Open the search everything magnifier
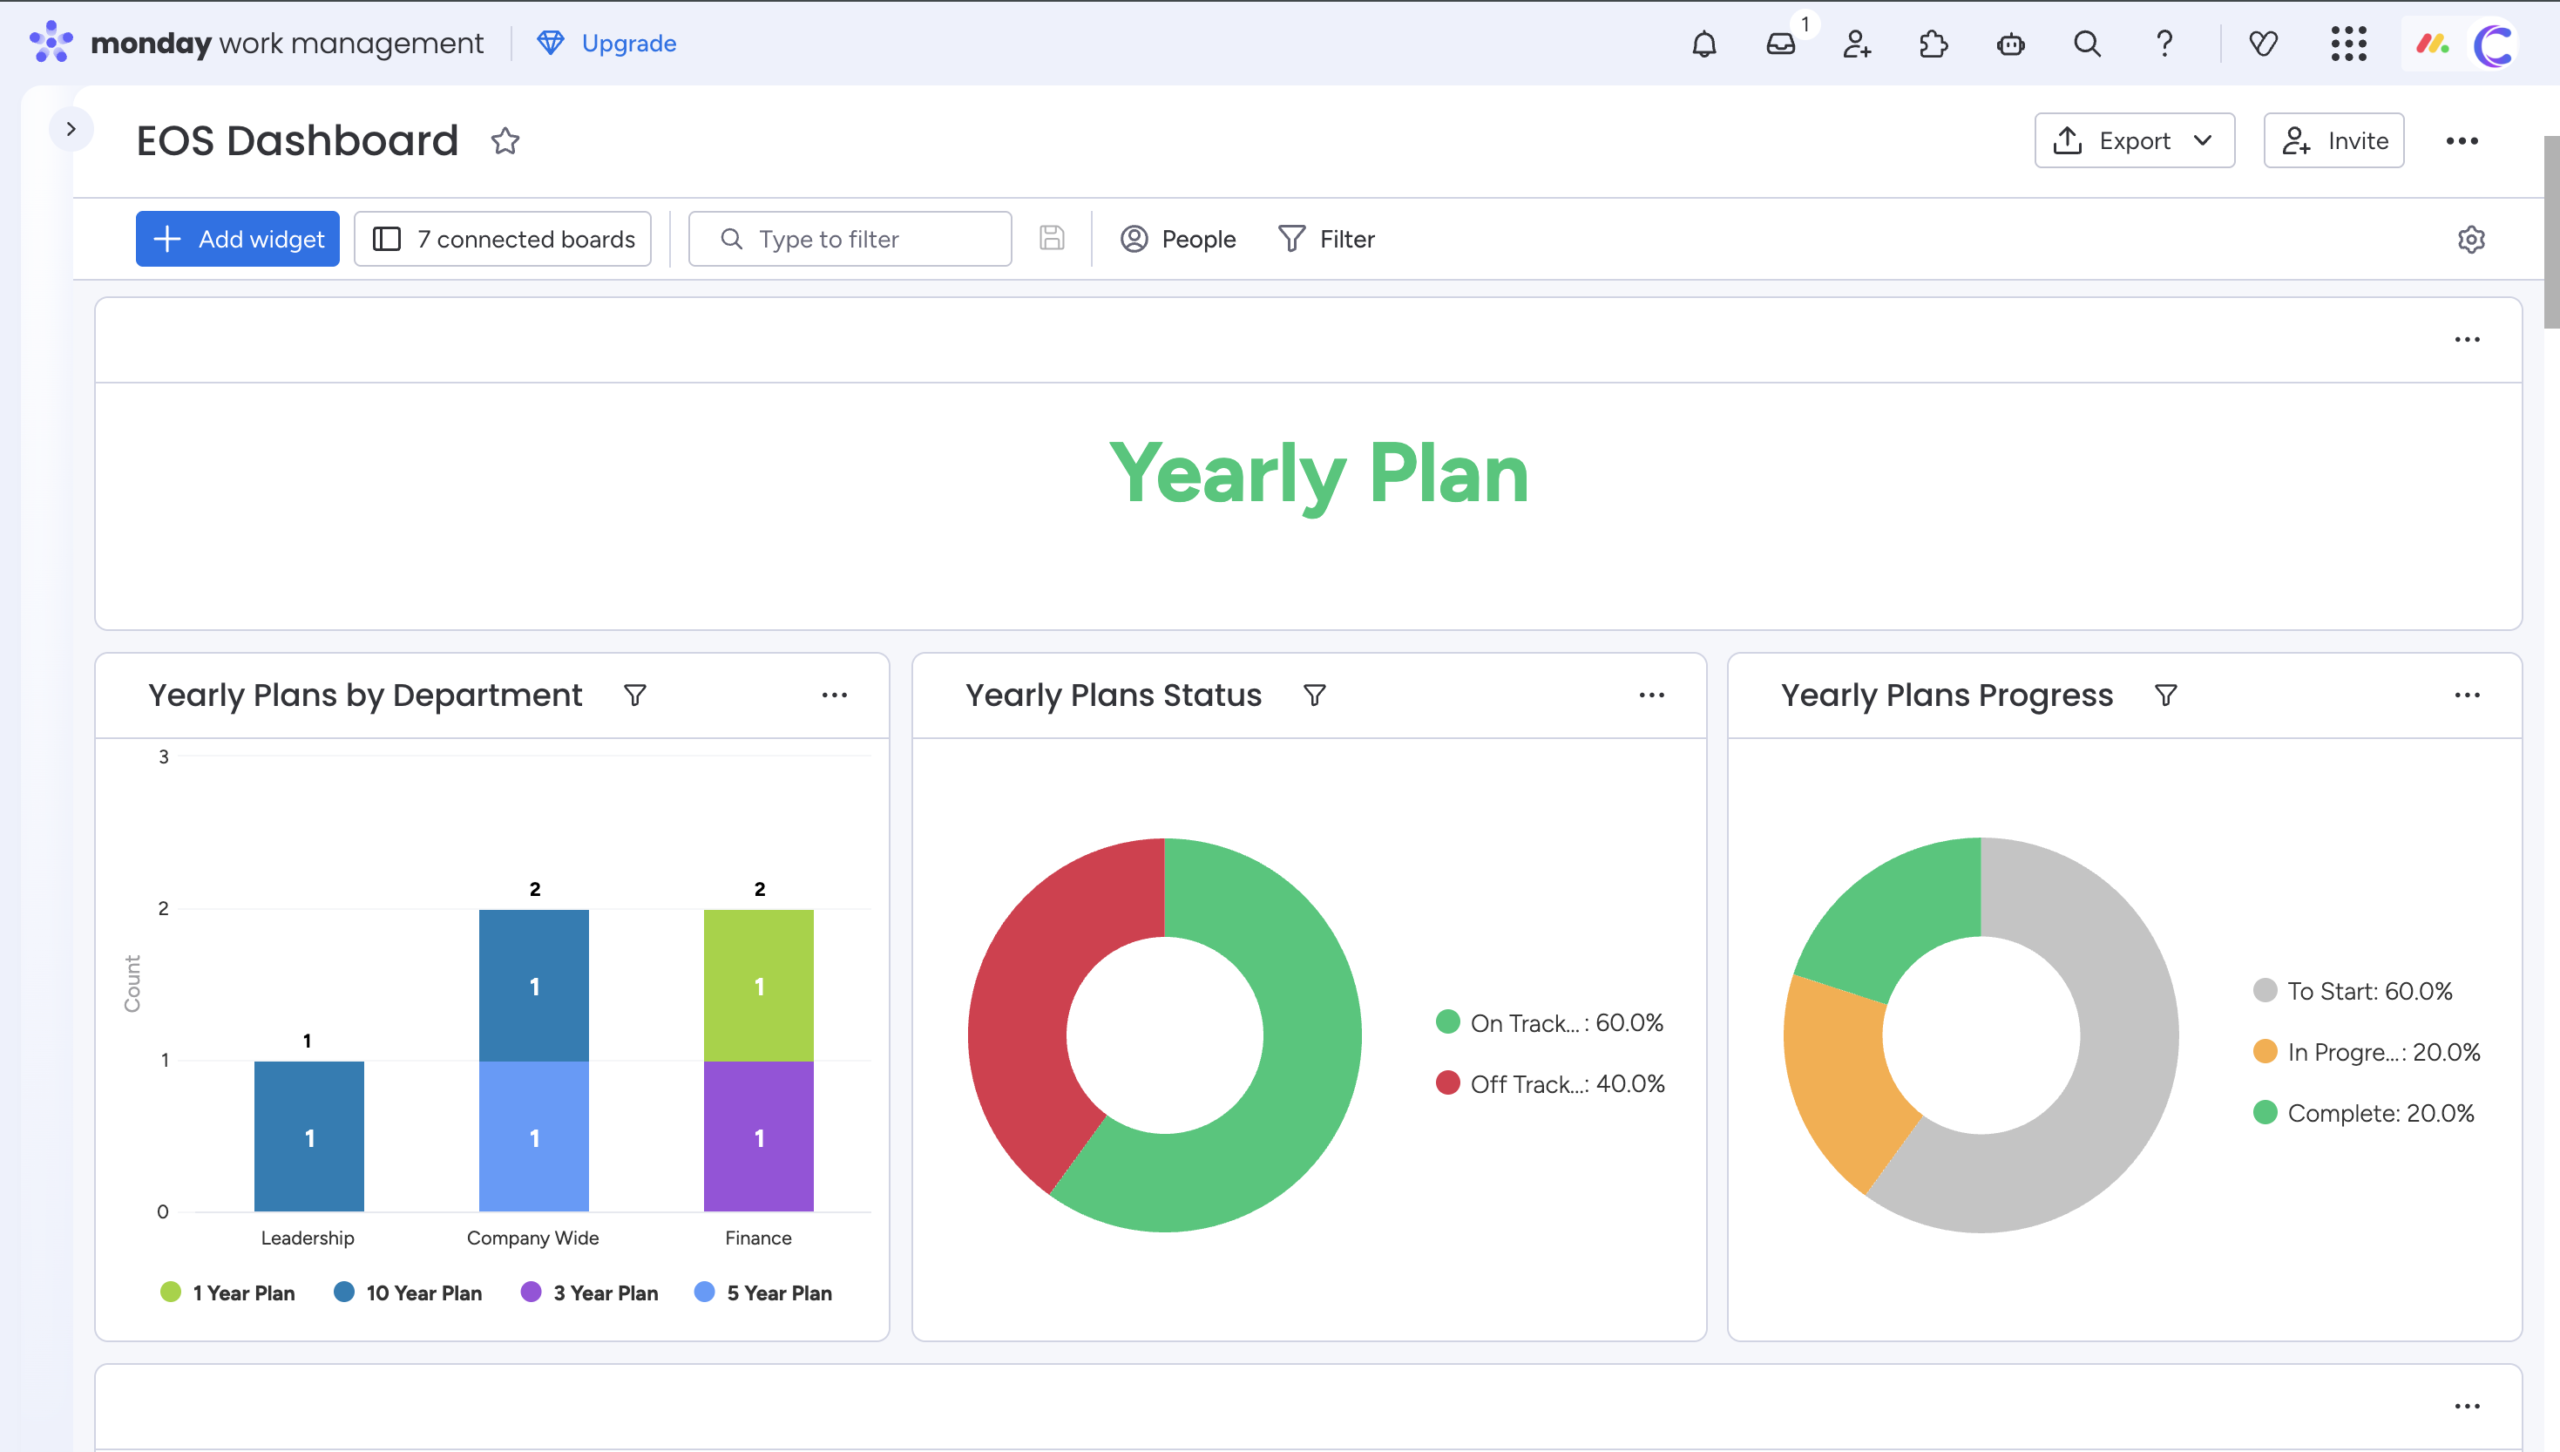Viewport: 2560px width, 1452px height. click(x=2087, y=44)
